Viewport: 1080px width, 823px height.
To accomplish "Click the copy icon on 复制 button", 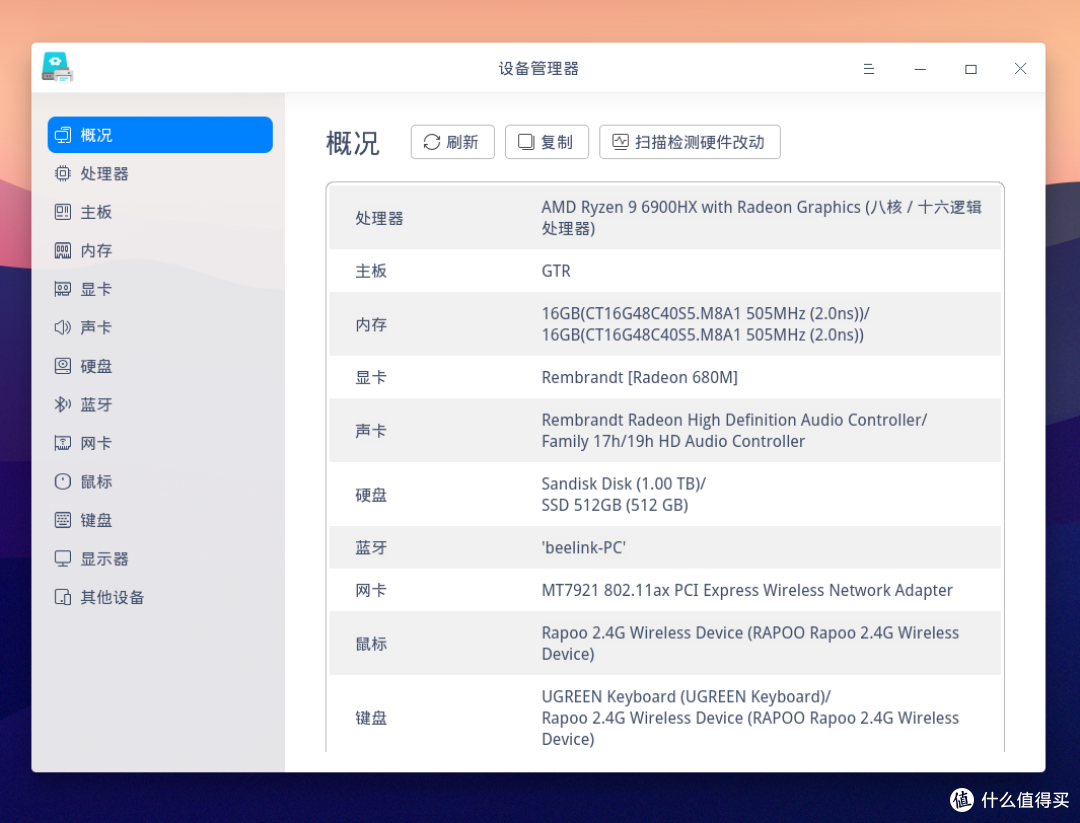I will [x=526, y=142].
